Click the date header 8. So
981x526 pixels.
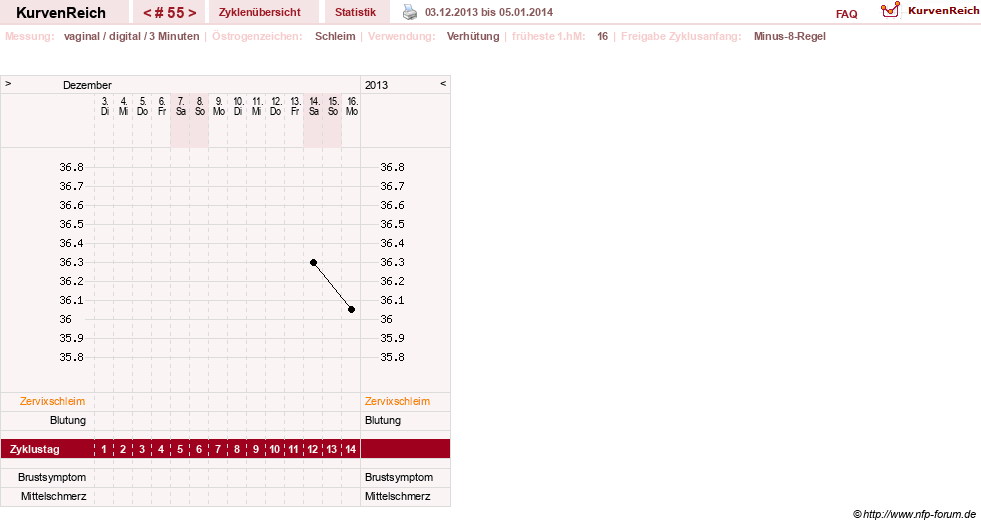[x=200, y=106]
